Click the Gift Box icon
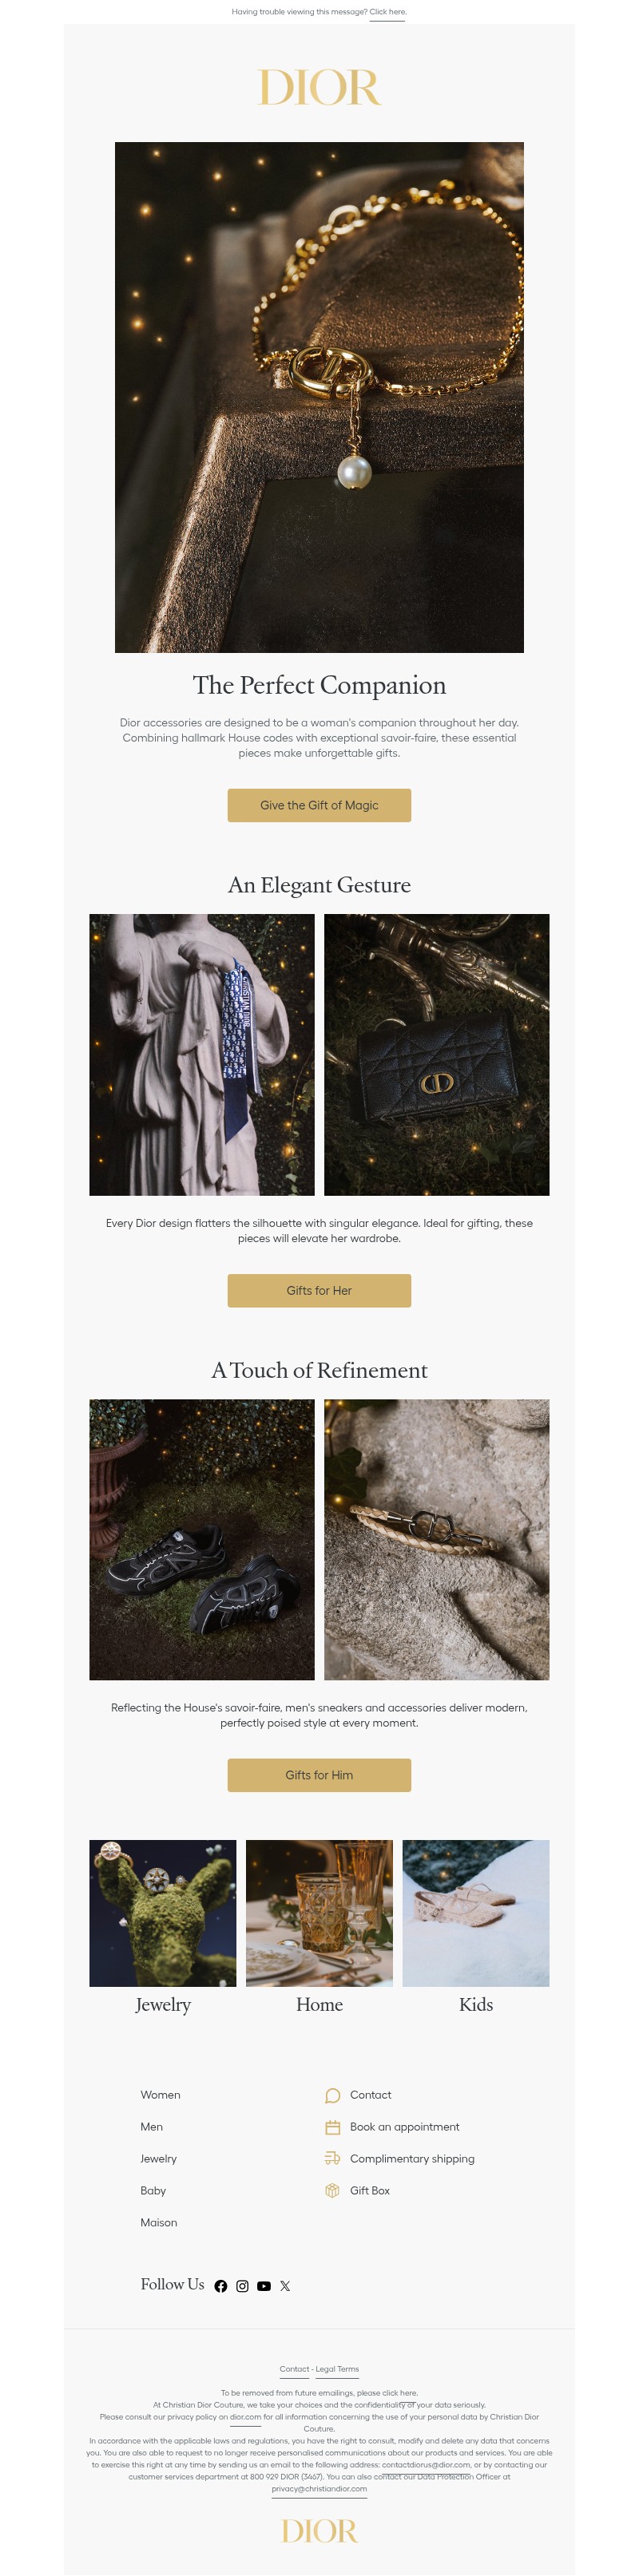This screenshot has height=2576, width=639. [x=333, y=2191]
